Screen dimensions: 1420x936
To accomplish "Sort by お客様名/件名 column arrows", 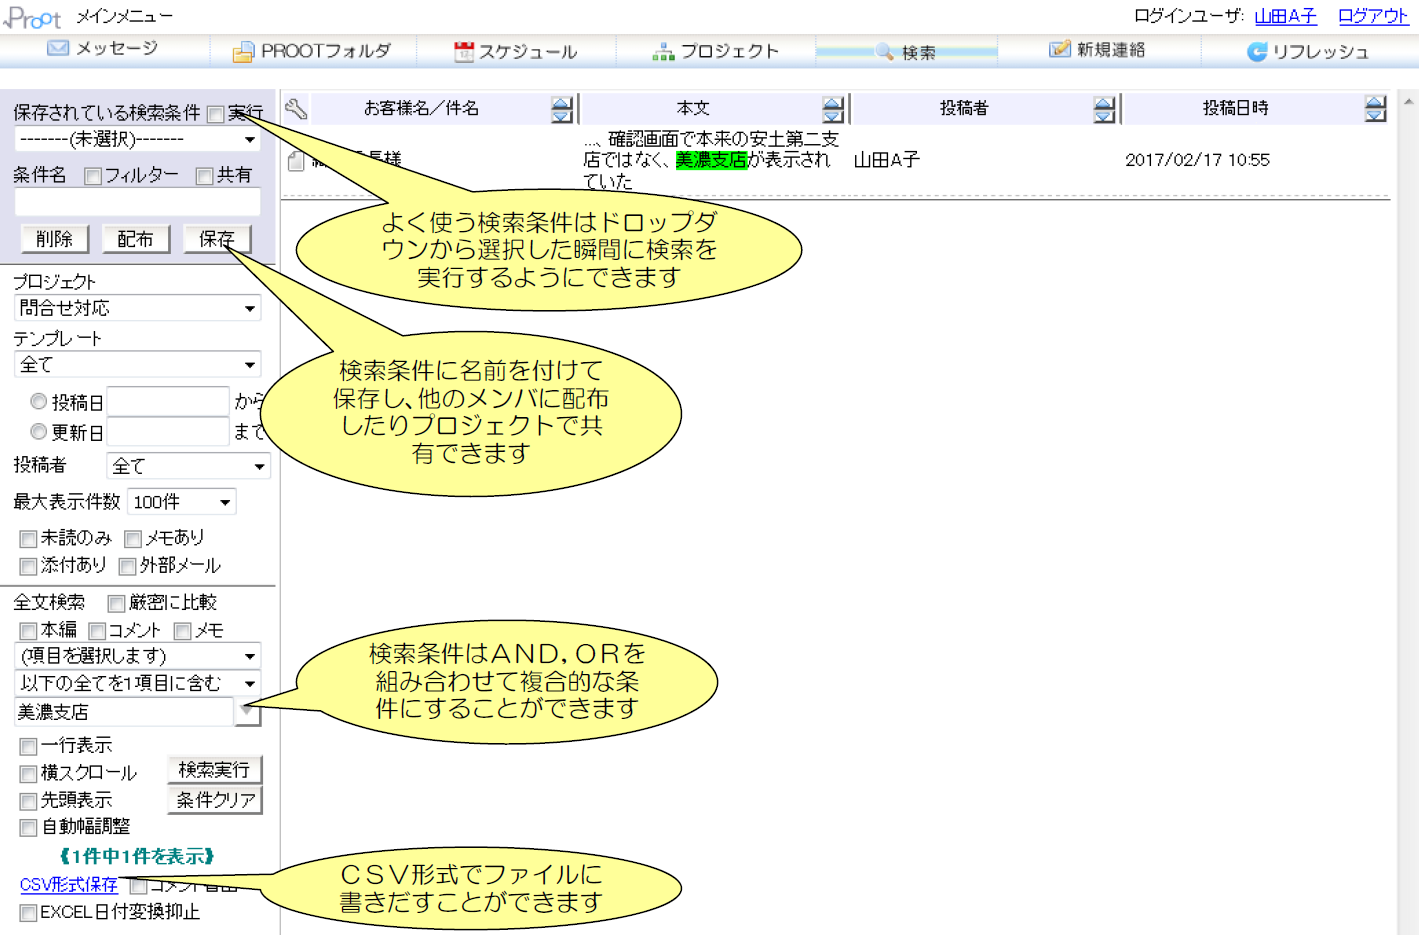I will [x=562, y=110].
